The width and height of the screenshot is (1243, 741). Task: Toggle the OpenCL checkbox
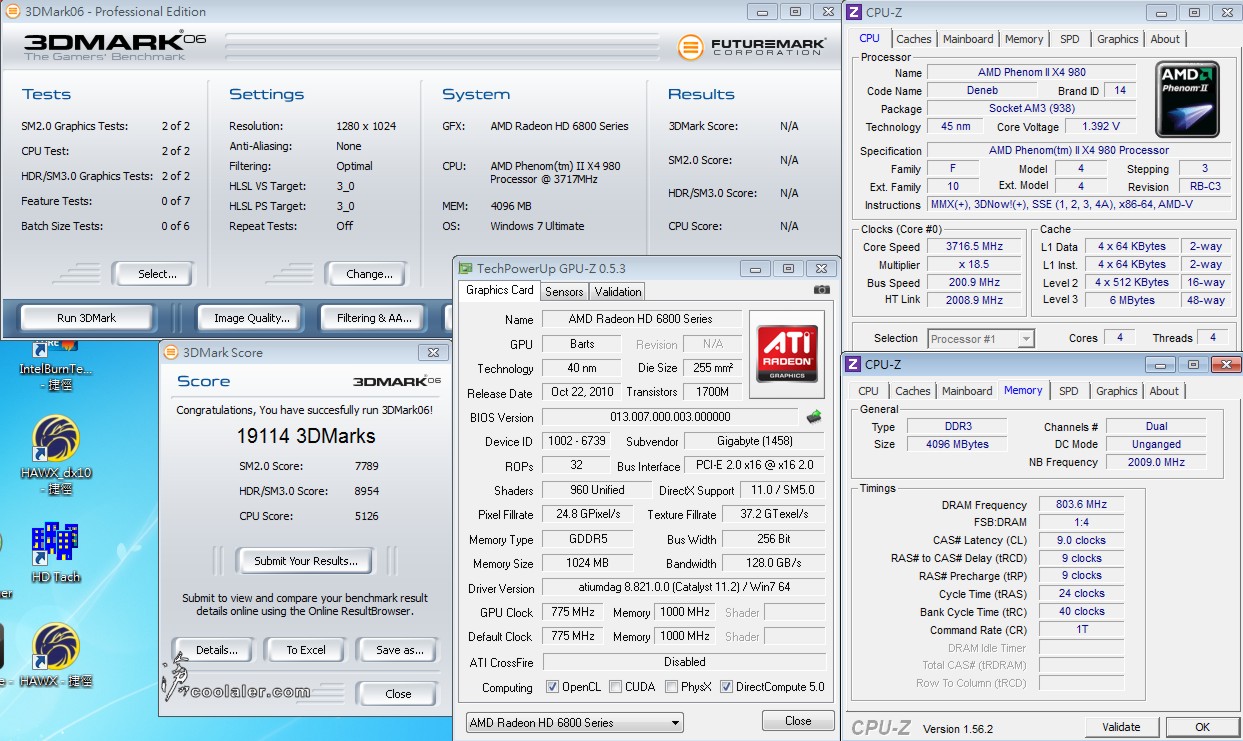[552, 687]
